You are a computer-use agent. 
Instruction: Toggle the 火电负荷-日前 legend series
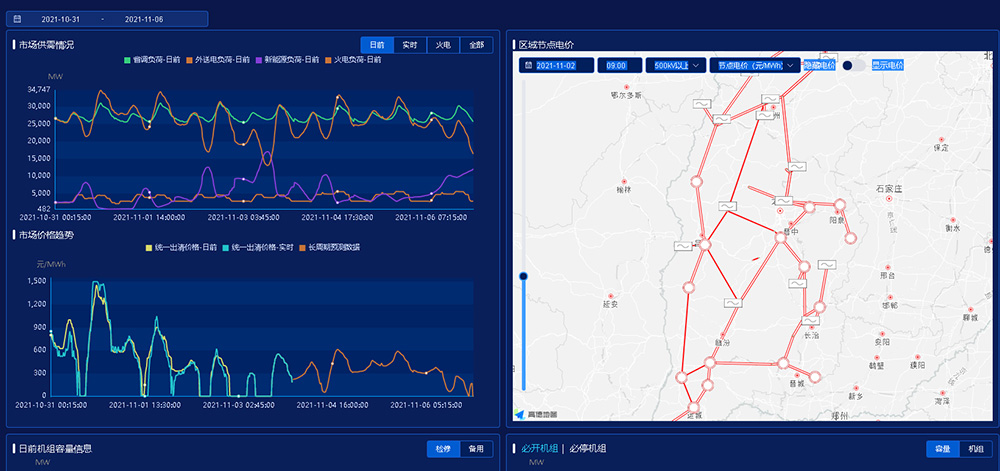point(353,59)
